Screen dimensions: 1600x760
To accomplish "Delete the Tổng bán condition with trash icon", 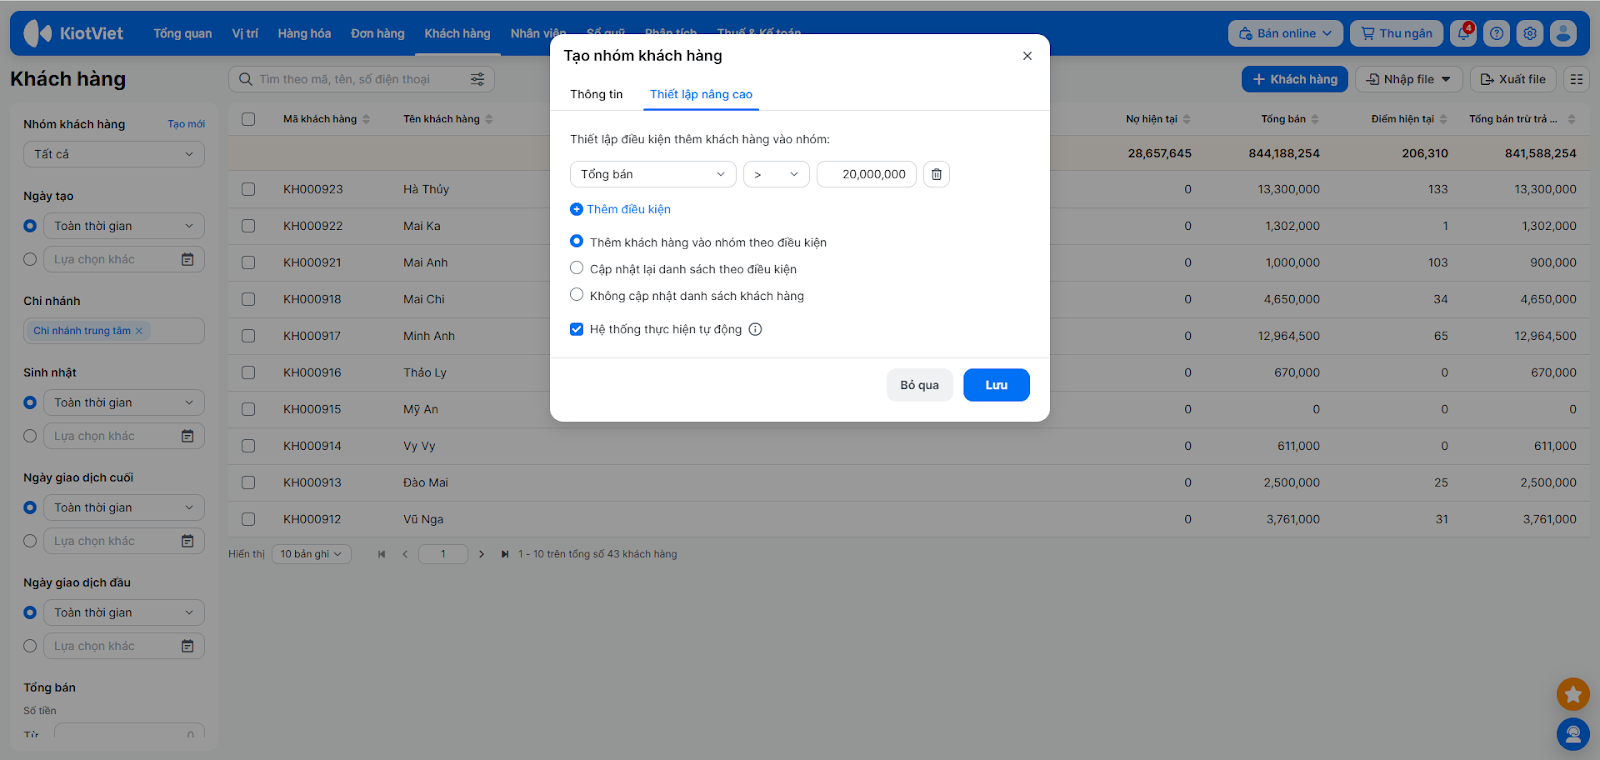I will coord(936,174).
